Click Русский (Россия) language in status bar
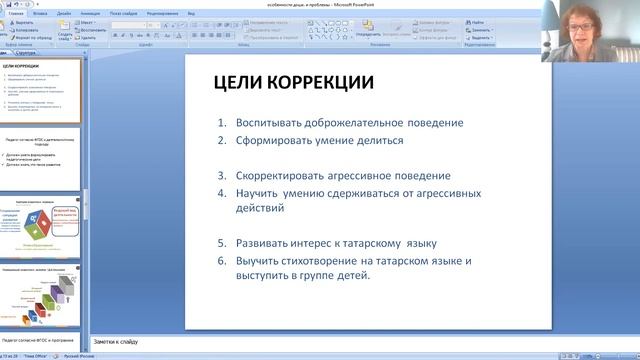Viewport: 640px width, 360px height. 79,356
